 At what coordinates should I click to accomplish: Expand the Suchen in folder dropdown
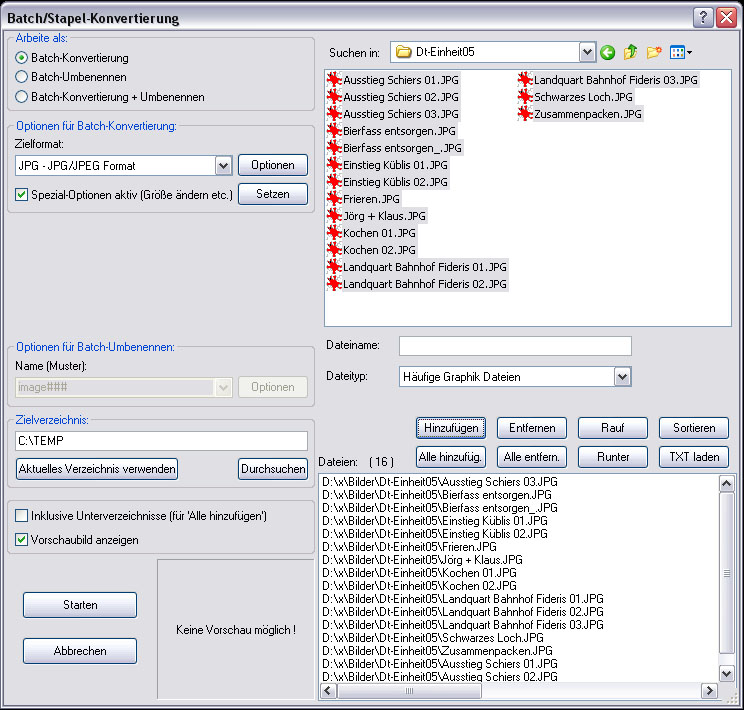coord(587,52)
